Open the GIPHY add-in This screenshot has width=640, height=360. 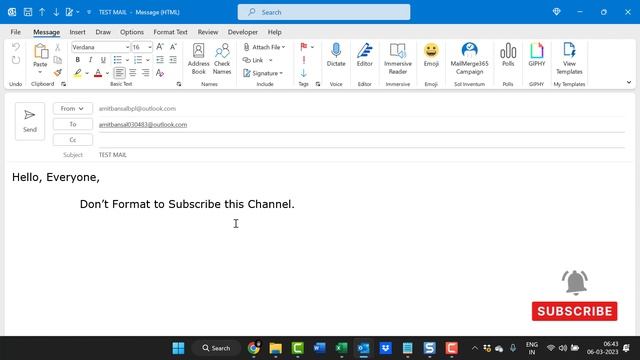(x=537, y=55)
